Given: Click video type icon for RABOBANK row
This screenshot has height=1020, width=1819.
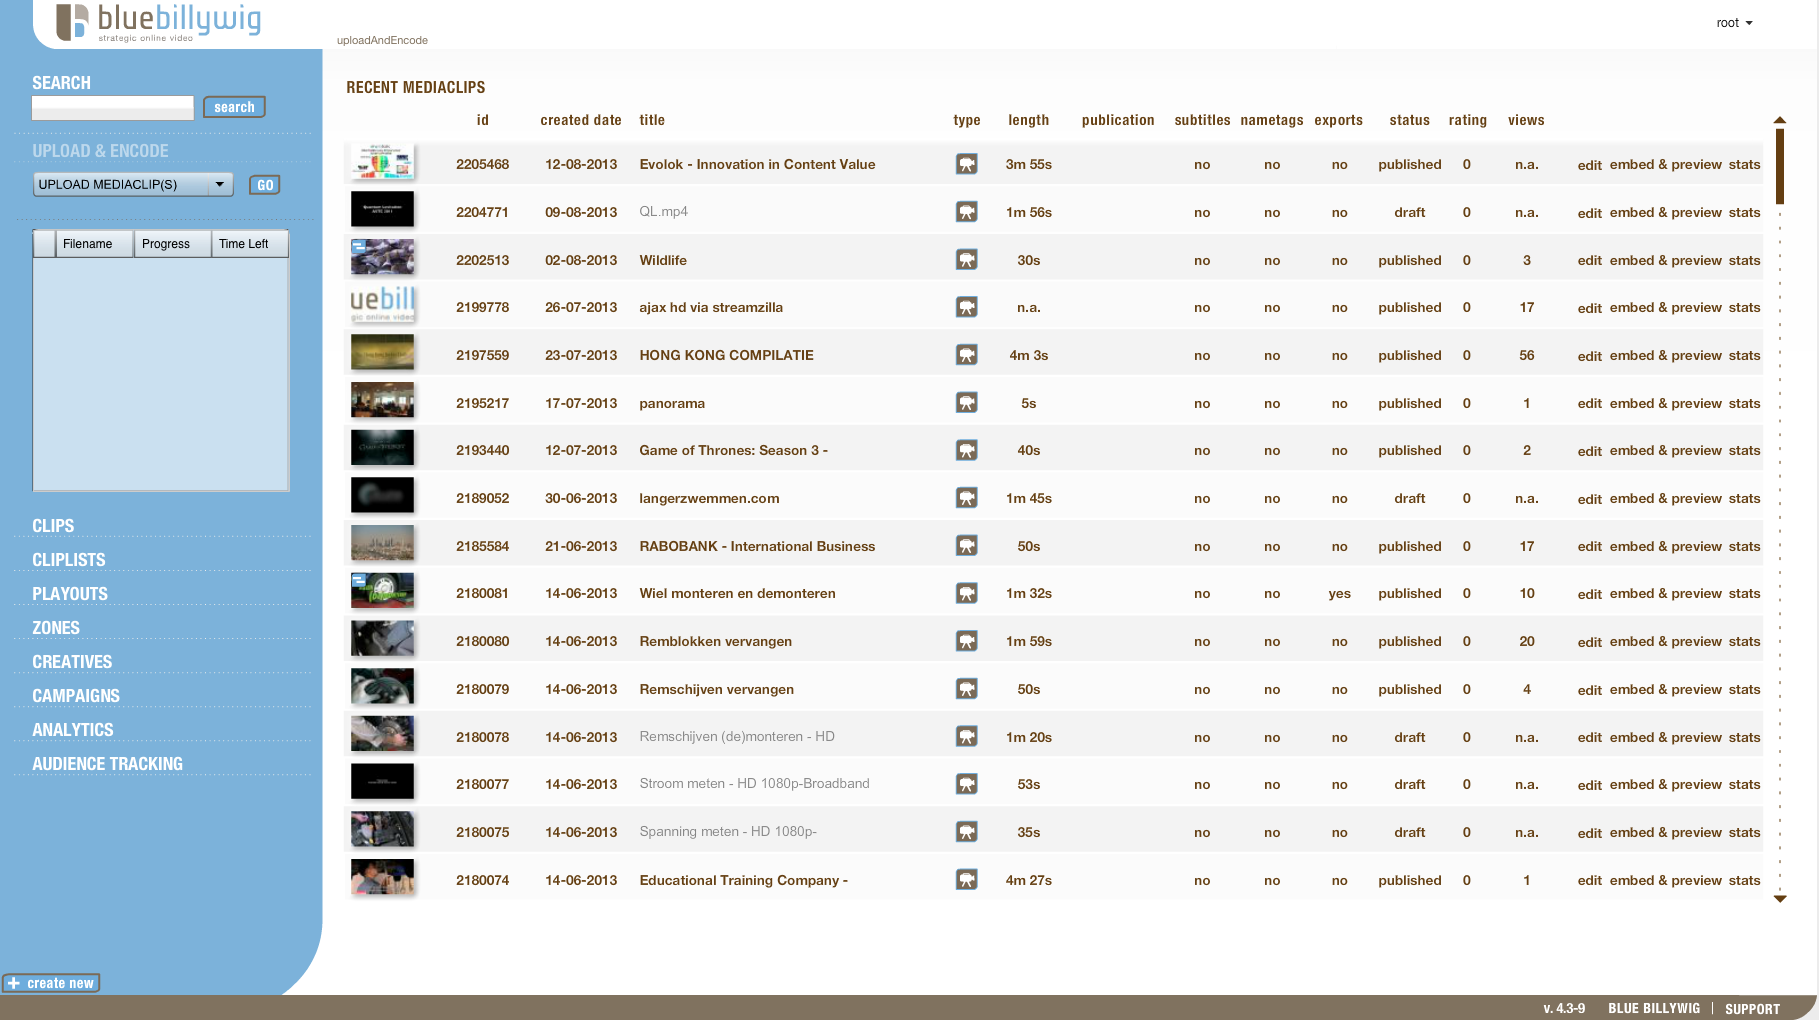Looking at the screenshot, I should tap(966, 546).
